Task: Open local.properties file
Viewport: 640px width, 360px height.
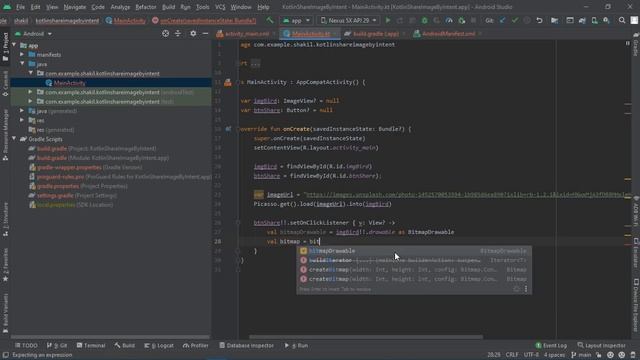Action: (x=71, y=205)
